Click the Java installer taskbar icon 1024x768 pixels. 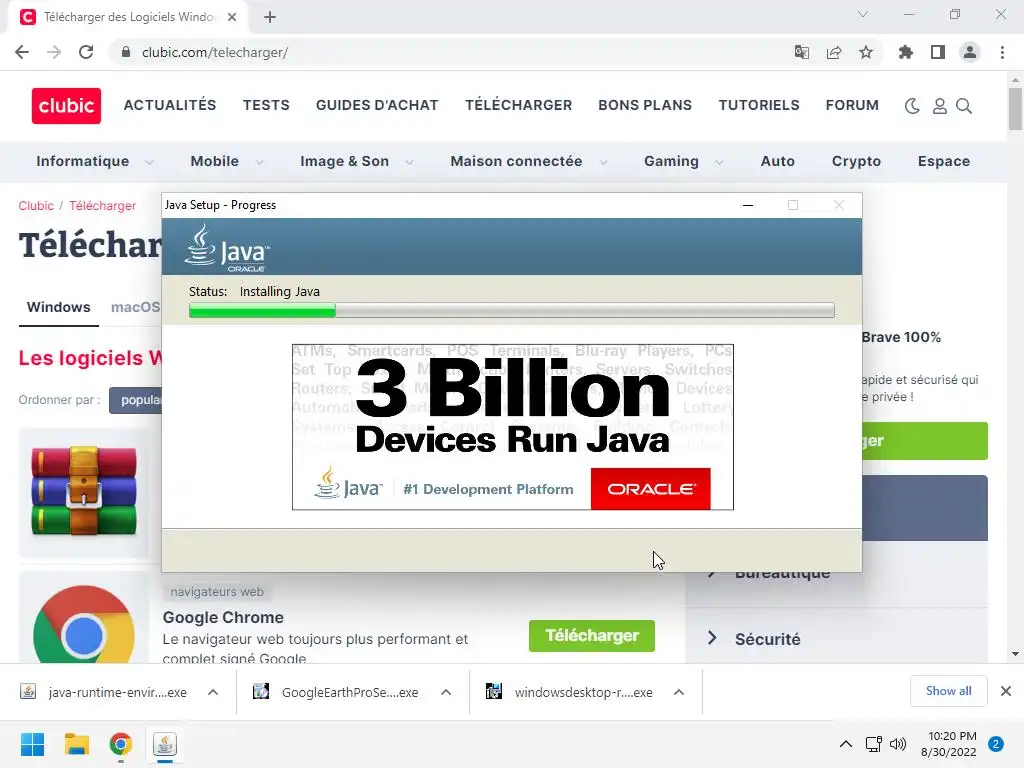tap(165, 744)
